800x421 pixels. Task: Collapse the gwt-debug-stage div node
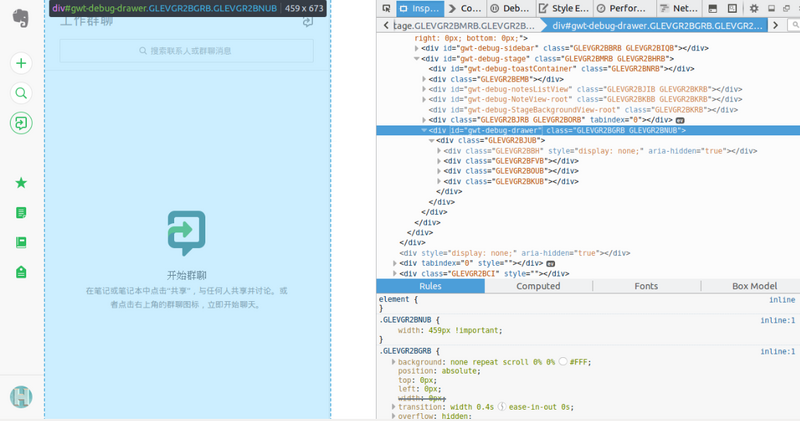416,59
